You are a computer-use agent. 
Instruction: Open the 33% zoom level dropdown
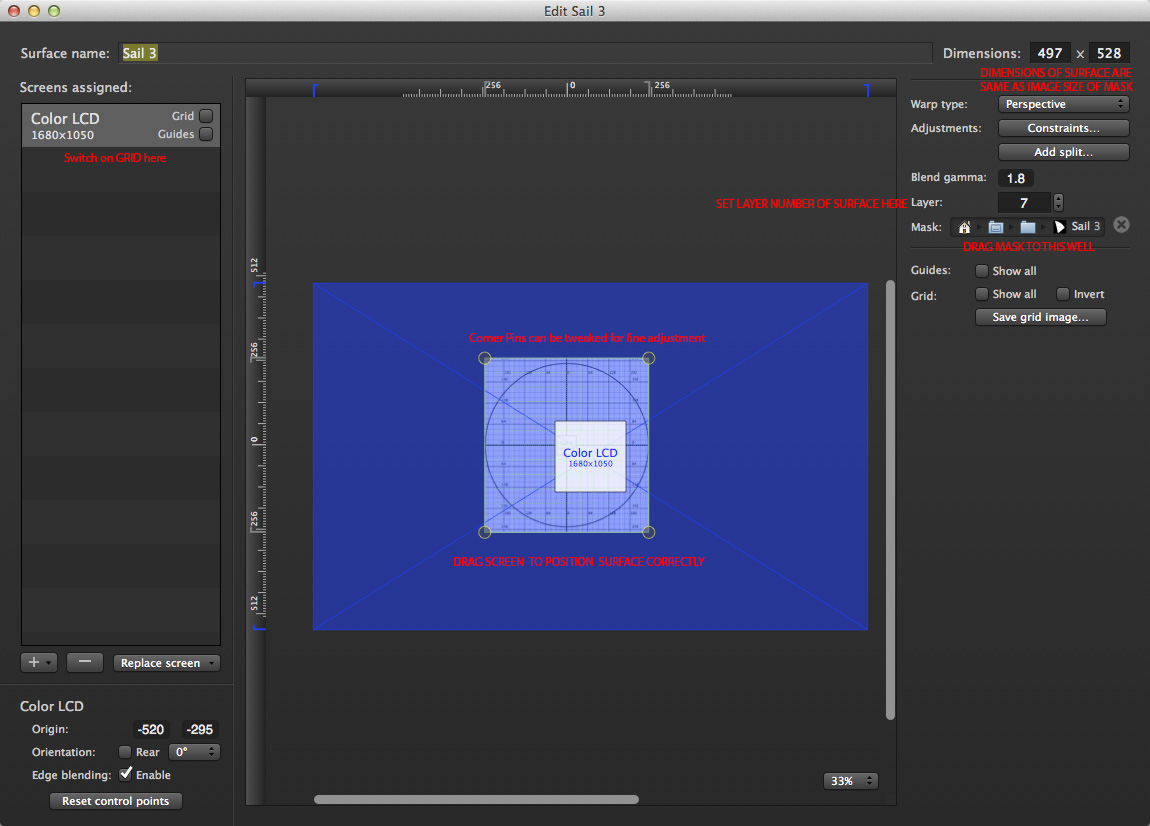coord(851,781)
